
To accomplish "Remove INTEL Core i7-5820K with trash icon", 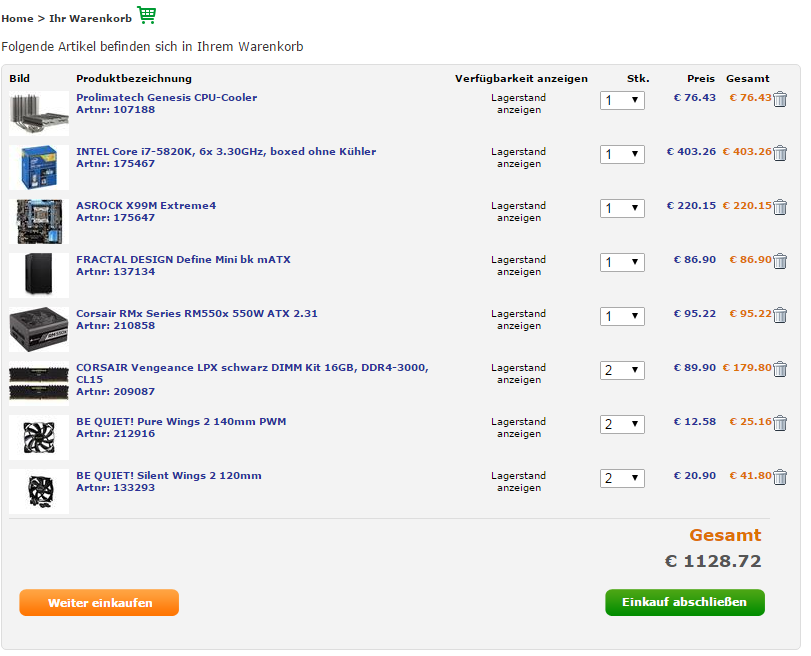I will (780, 153).
